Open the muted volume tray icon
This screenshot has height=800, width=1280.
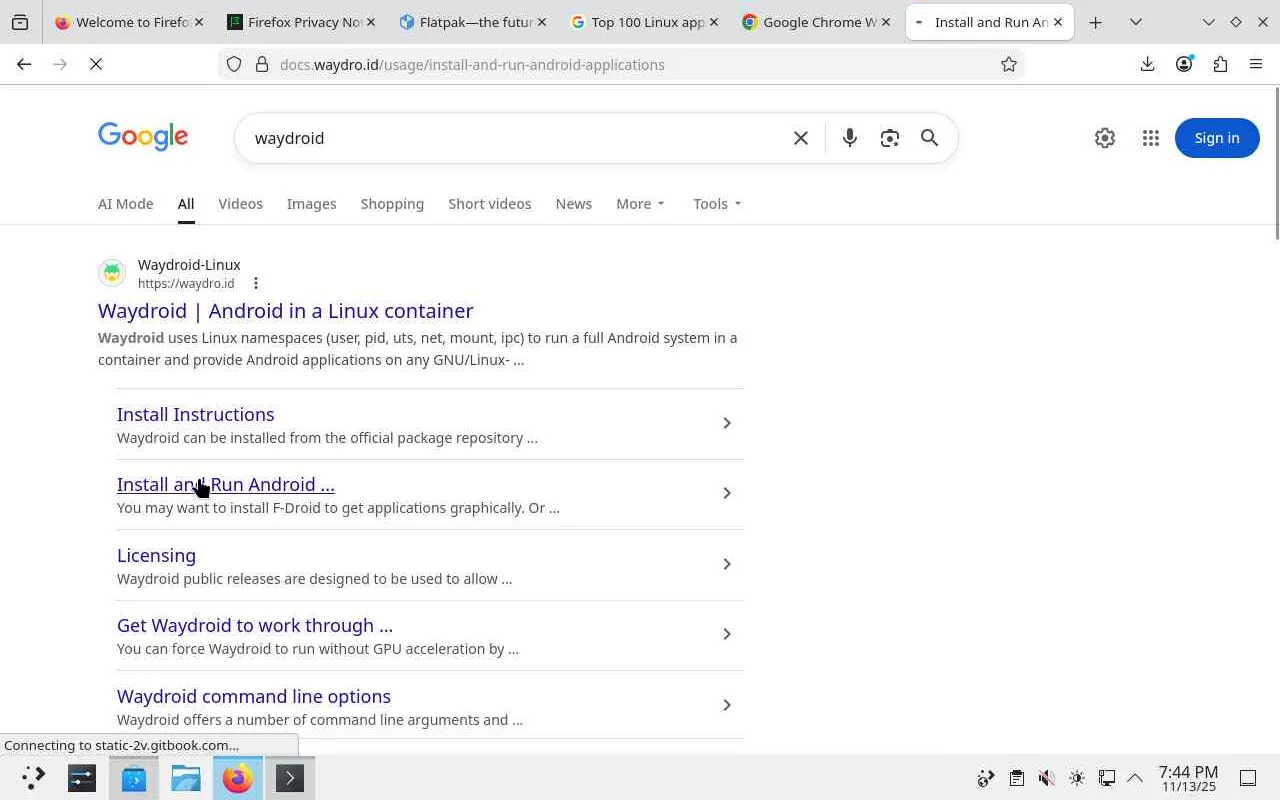click(x=1047, y=778)
